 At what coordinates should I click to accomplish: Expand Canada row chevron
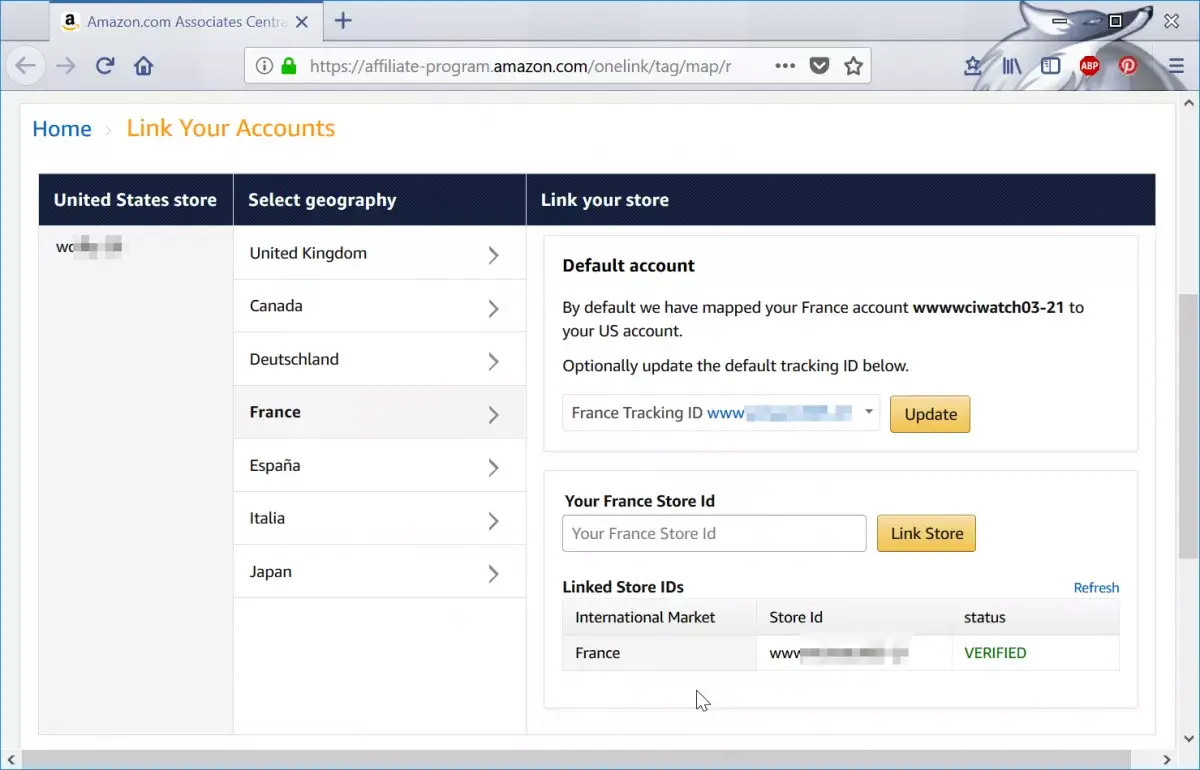point(493,308)
